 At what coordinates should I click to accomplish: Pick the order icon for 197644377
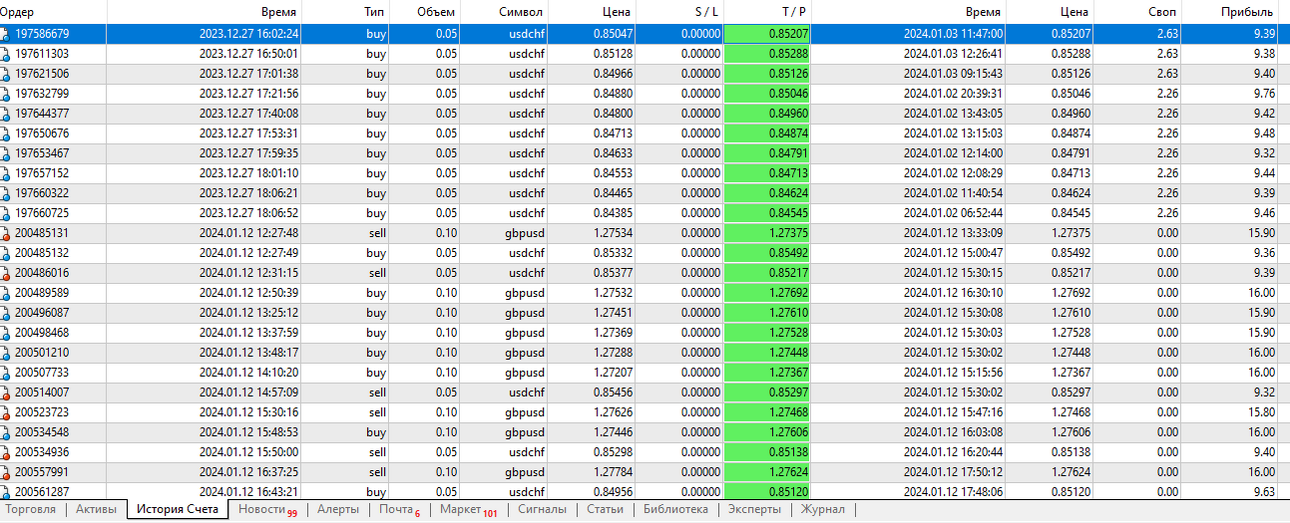coord(5,114)
